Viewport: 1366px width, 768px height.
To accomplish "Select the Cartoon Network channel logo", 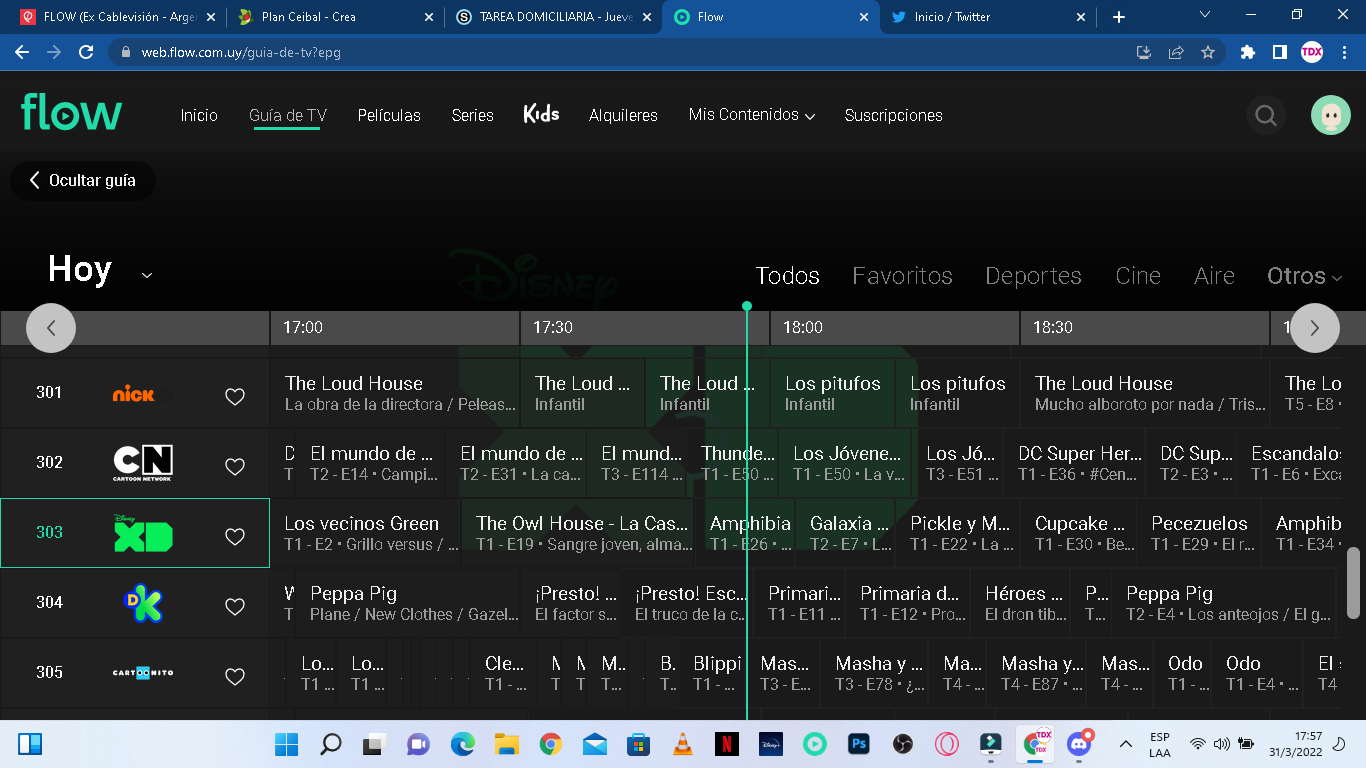I will [x=142, y=463].
